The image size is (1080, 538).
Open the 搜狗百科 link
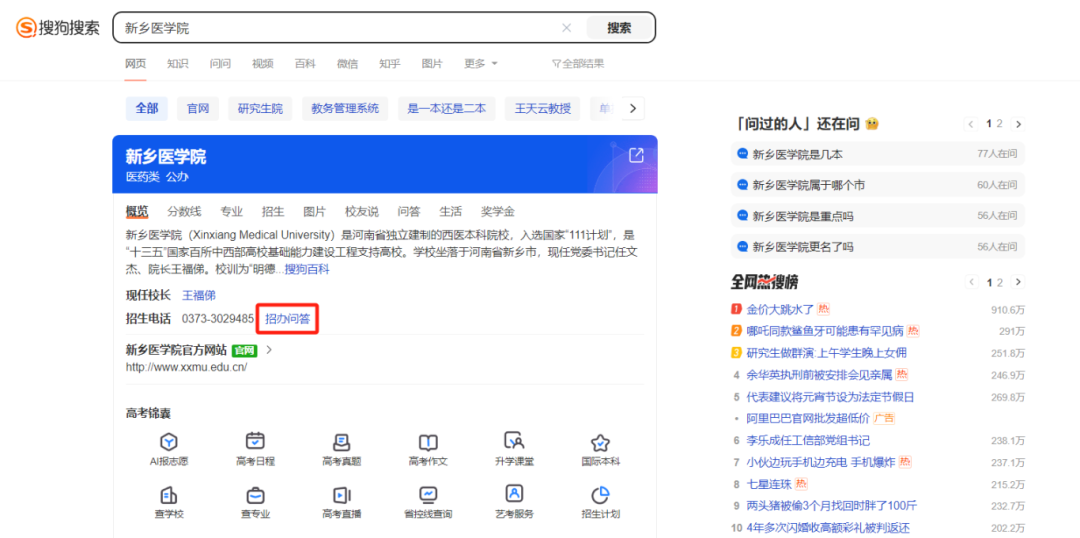(x=307, y=269)
